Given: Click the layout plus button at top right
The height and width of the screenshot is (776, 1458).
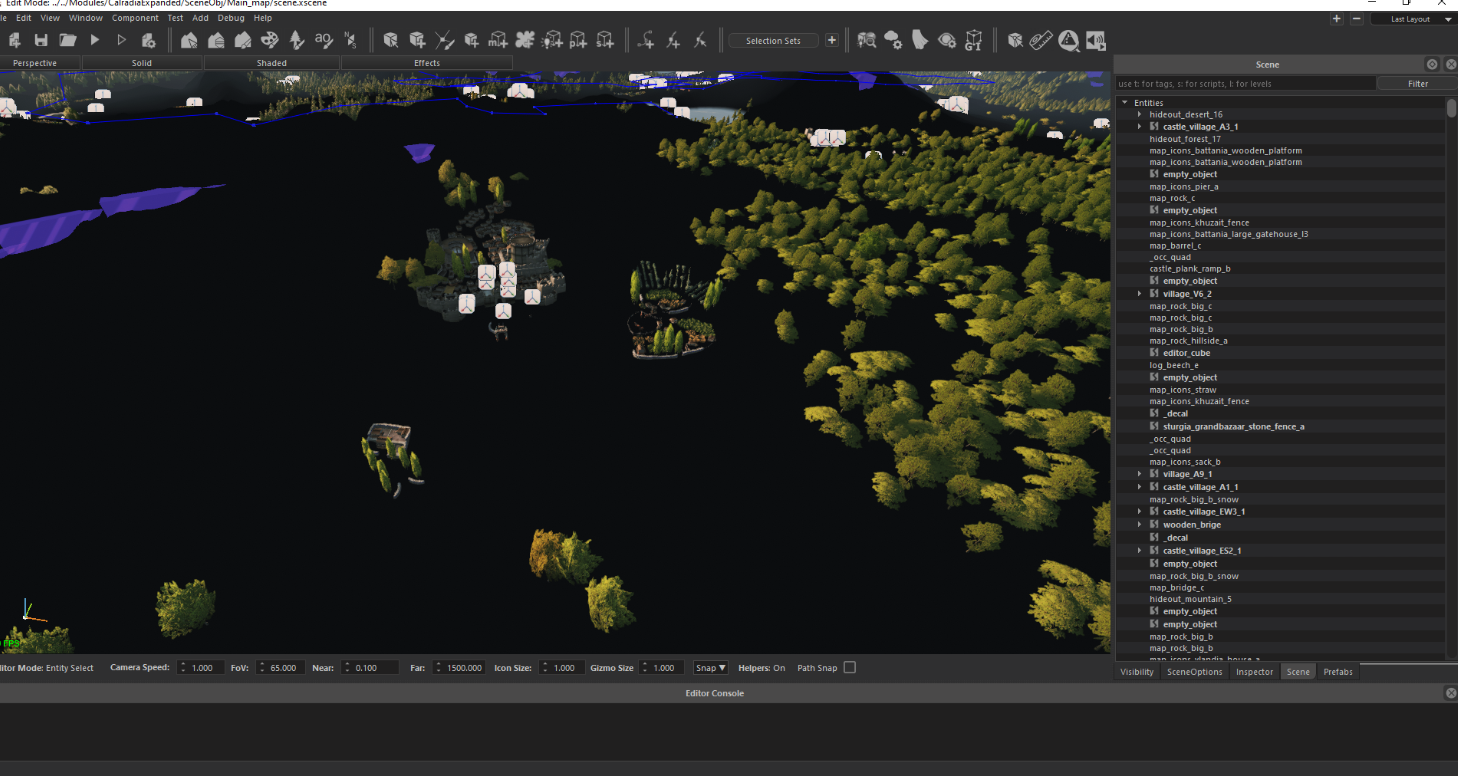Looking at the screenshot, I should [x=1337, y=19].
